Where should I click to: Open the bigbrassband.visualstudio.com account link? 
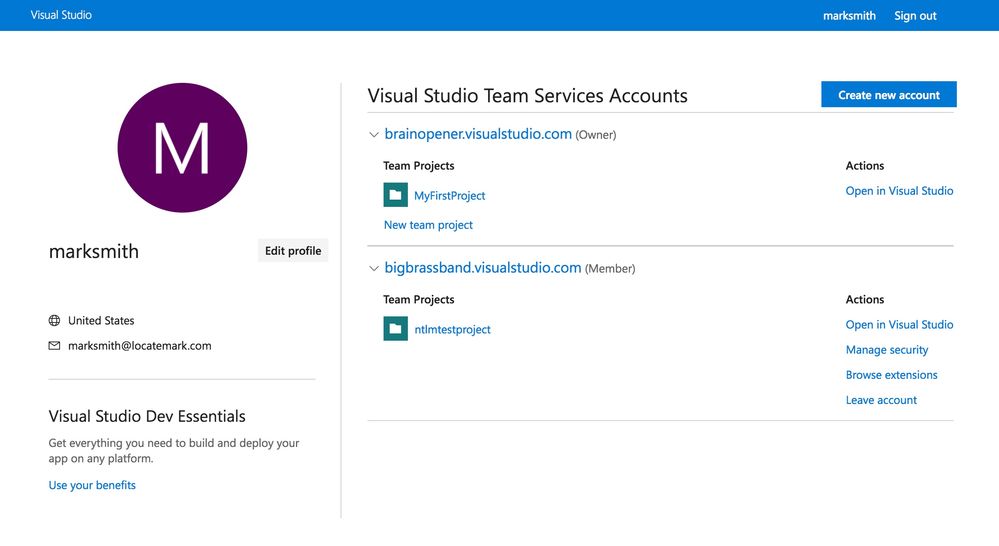[482, 268]
